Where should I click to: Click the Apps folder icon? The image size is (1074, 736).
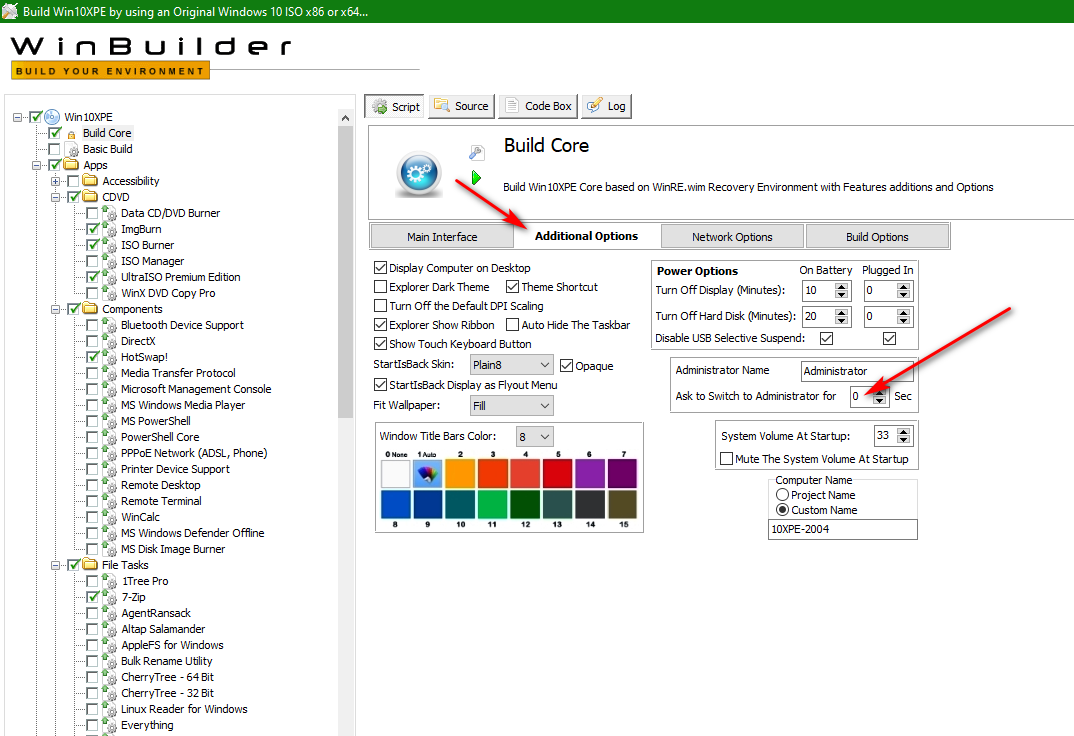click(x=71, y=165)
